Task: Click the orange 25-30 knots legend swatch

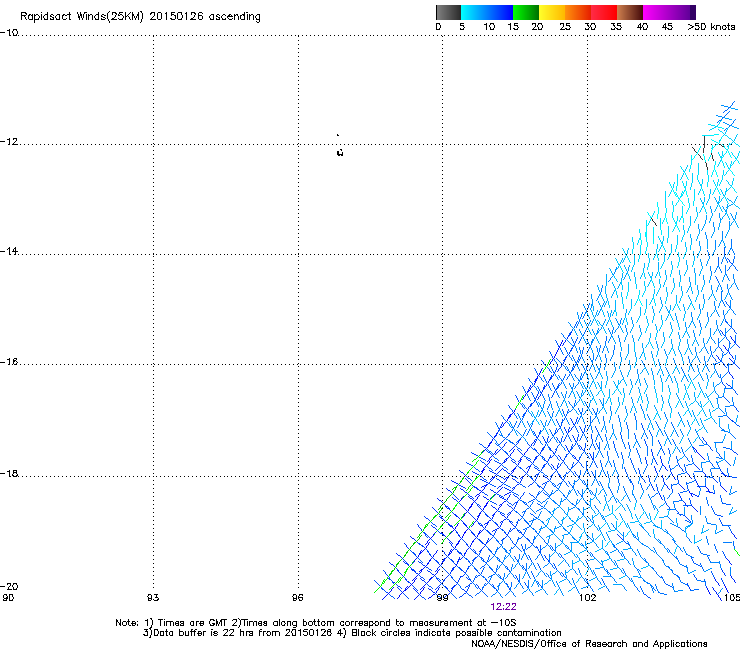Action: pyautogui.click(x=578, y=12)
